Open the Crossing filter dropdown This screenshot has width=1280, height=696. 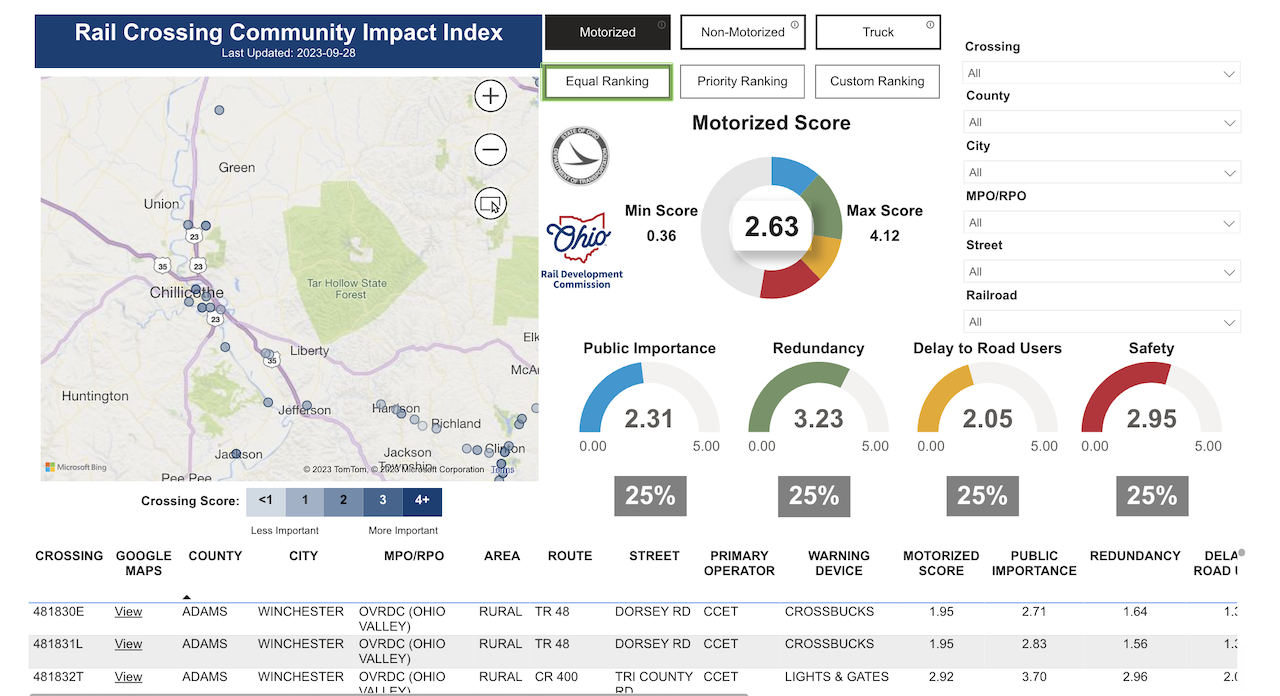tap(1101, 73)
